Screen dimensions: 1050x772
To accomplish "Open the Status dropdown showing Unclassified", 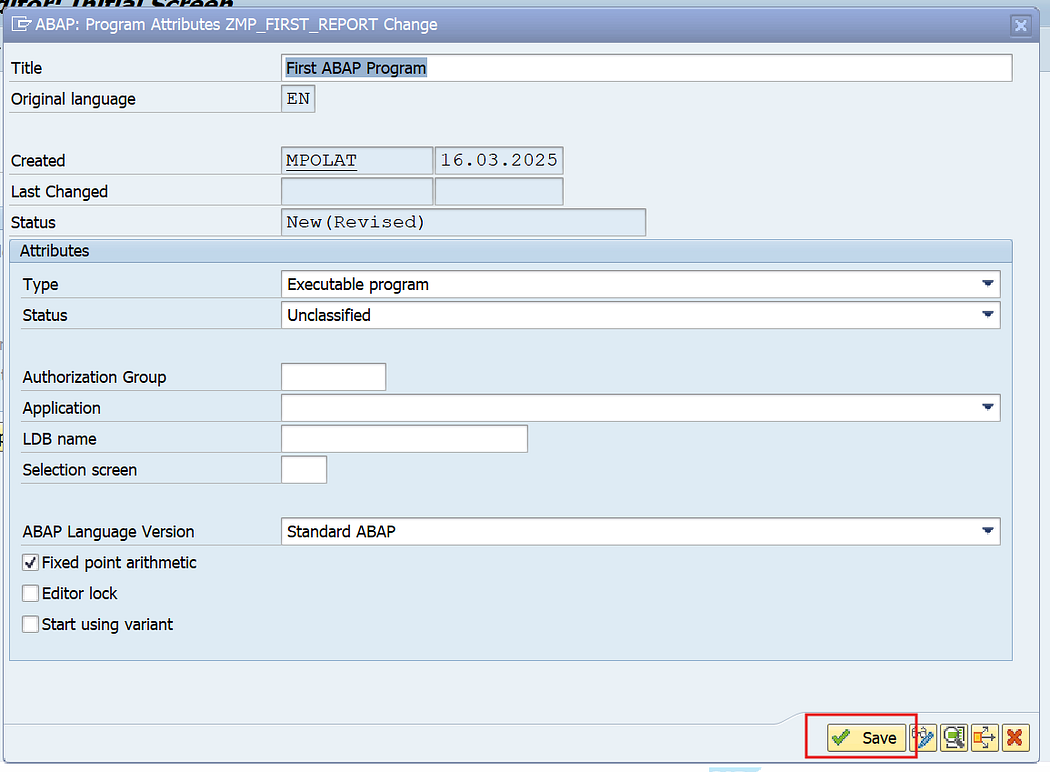I will point(989,315).
